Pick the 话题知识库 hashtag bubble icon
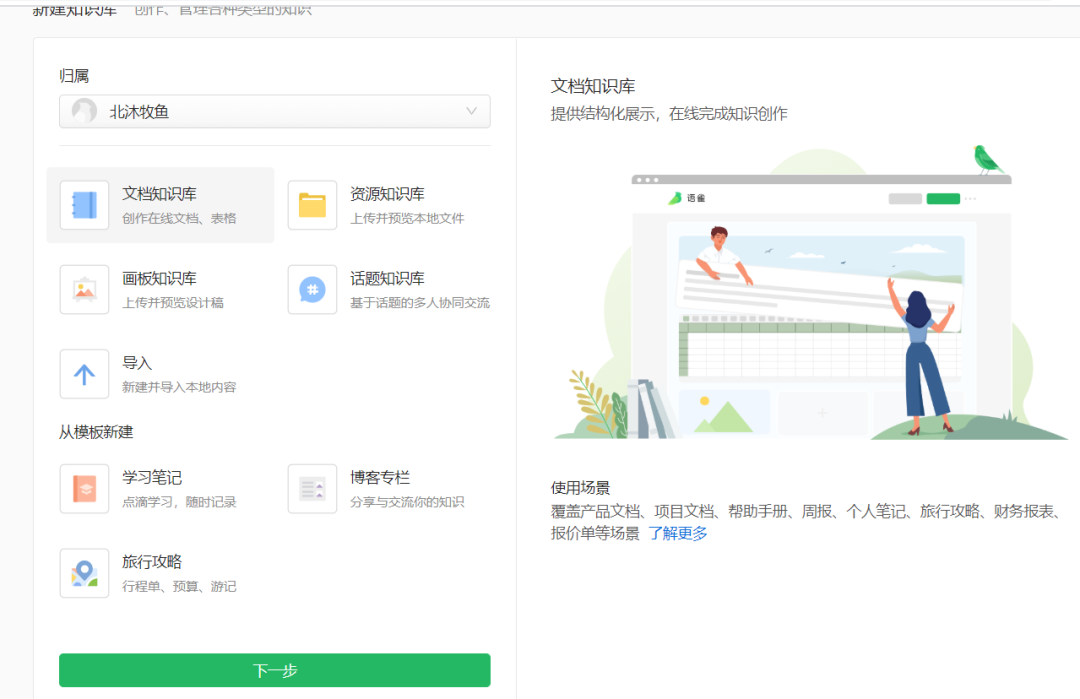1080x699 pixels. [x=312, y=290]
